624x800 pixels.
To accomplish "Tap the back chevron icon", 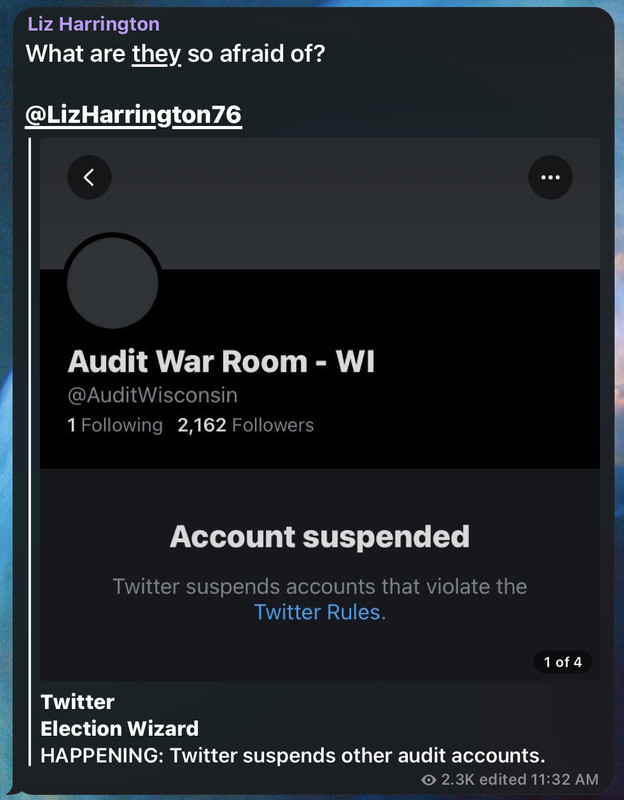I will pos(89,178).
